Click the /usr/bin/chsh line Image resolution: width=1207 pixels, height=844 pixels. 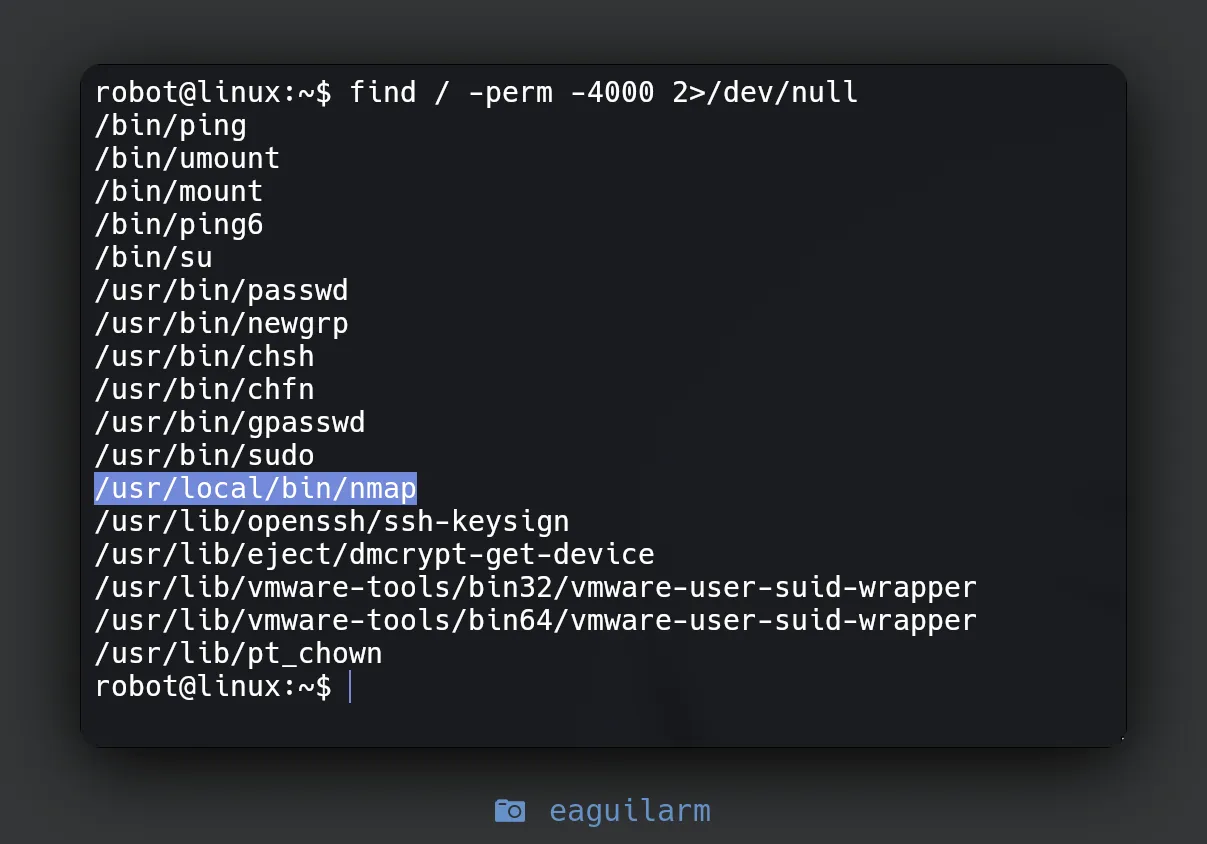tap(205, 357)
